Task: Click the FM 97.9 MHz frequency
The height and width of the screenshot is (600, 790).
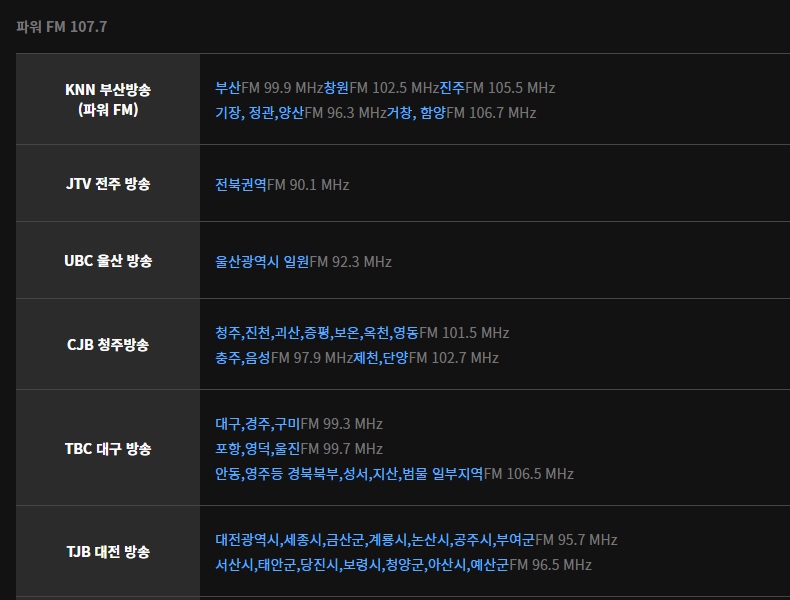Action: (x=312, y=358)
